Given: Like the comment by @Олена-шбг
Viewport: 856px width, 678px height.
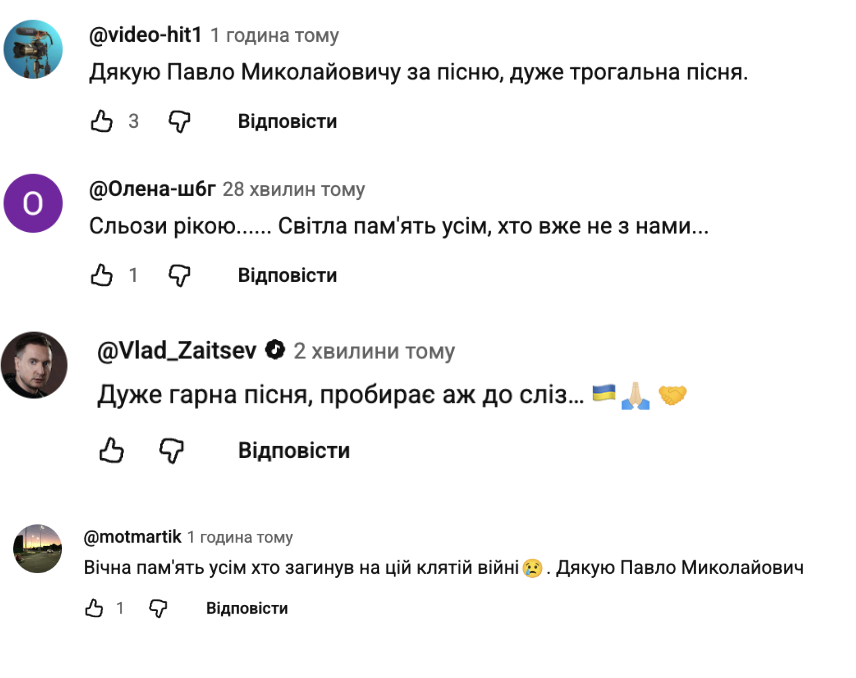Looking at the screenshot, I should pyautogui.click(x=102, y=275).
